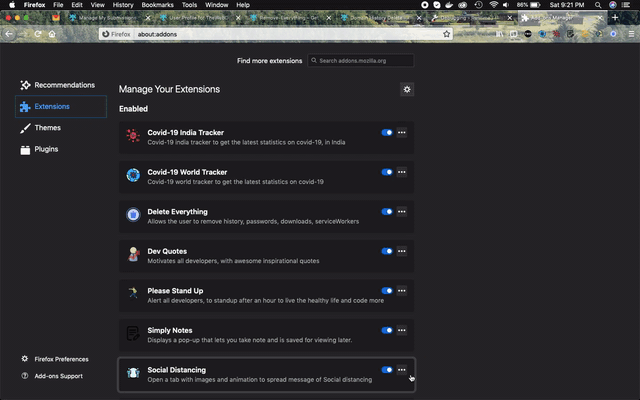Screen dimensions: 640x400
Task: Click the Please Stand Up extension icon
Action: pos(133,293)
